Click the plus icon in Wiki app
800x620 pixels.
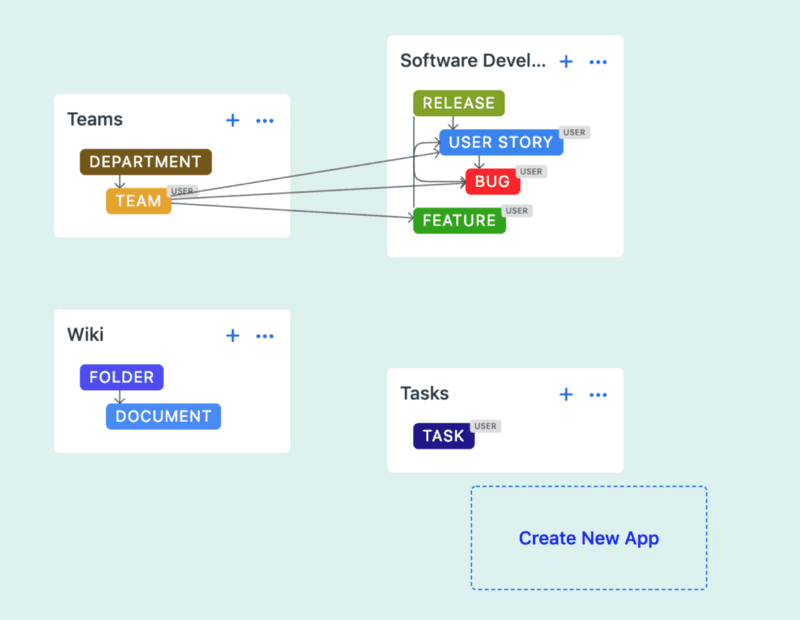pos(233,335)
